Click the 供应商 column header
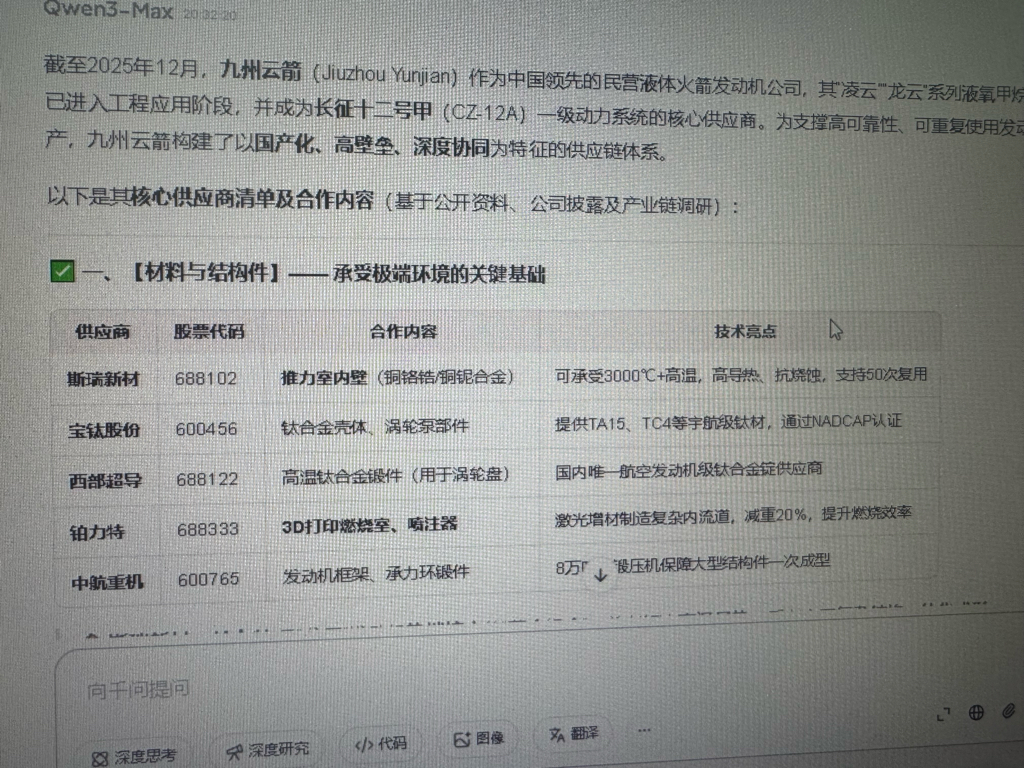Image resolution: width=1024 pixels, height=768 pixels. 103,332
